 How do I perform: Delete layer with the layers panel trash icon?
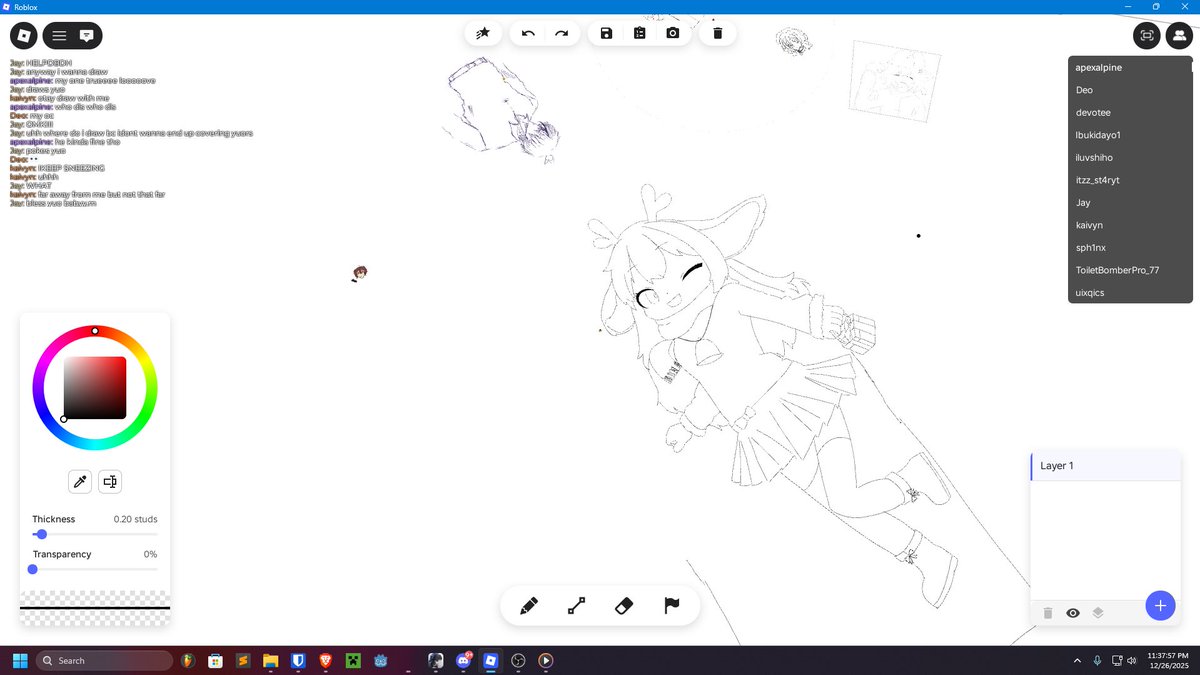[1048, 613]
